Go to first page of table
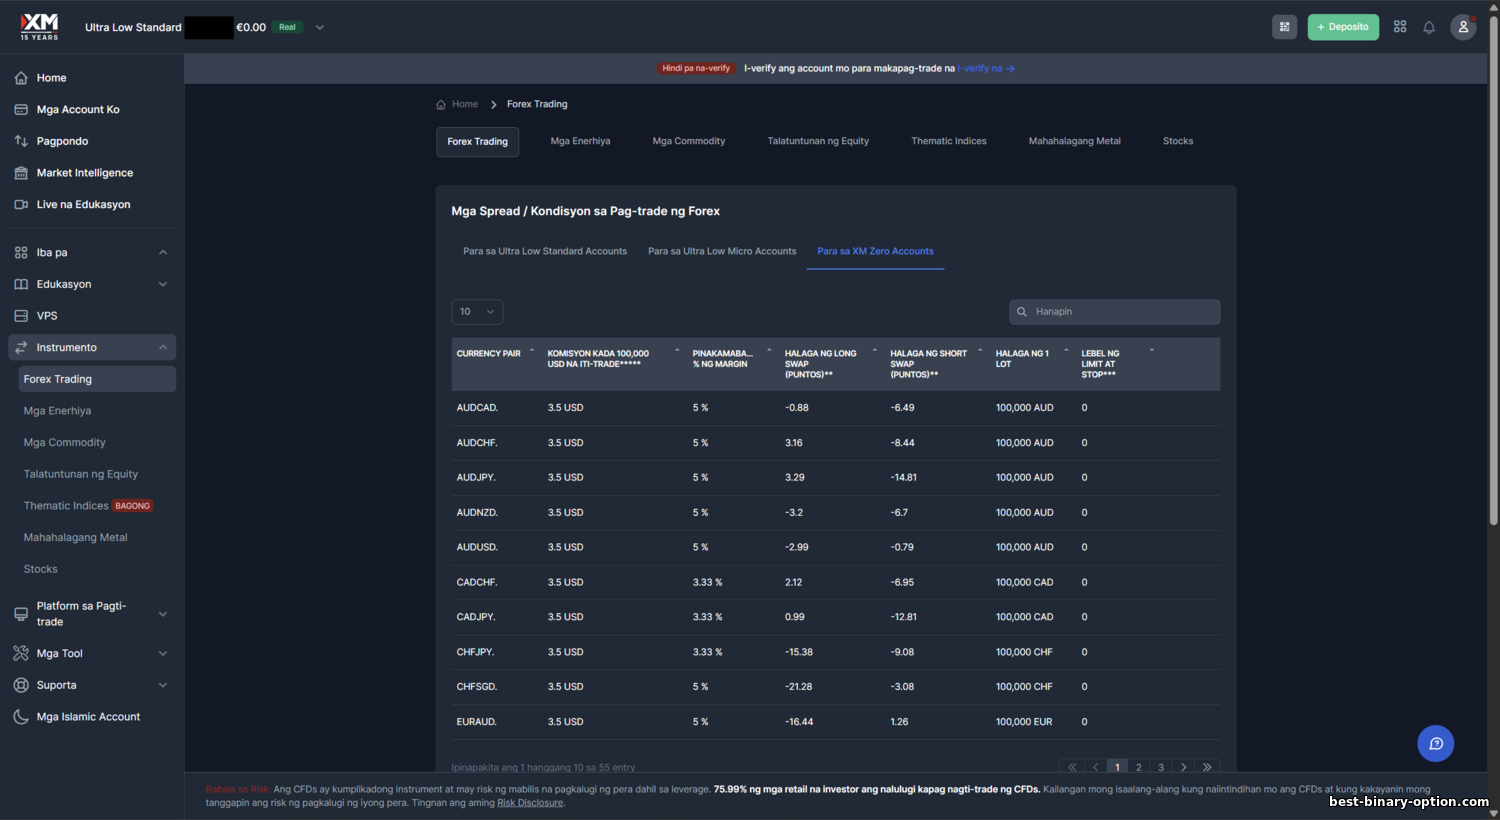The width and height of the screenshot is (1500, 820). click(x=1072, y=767)
